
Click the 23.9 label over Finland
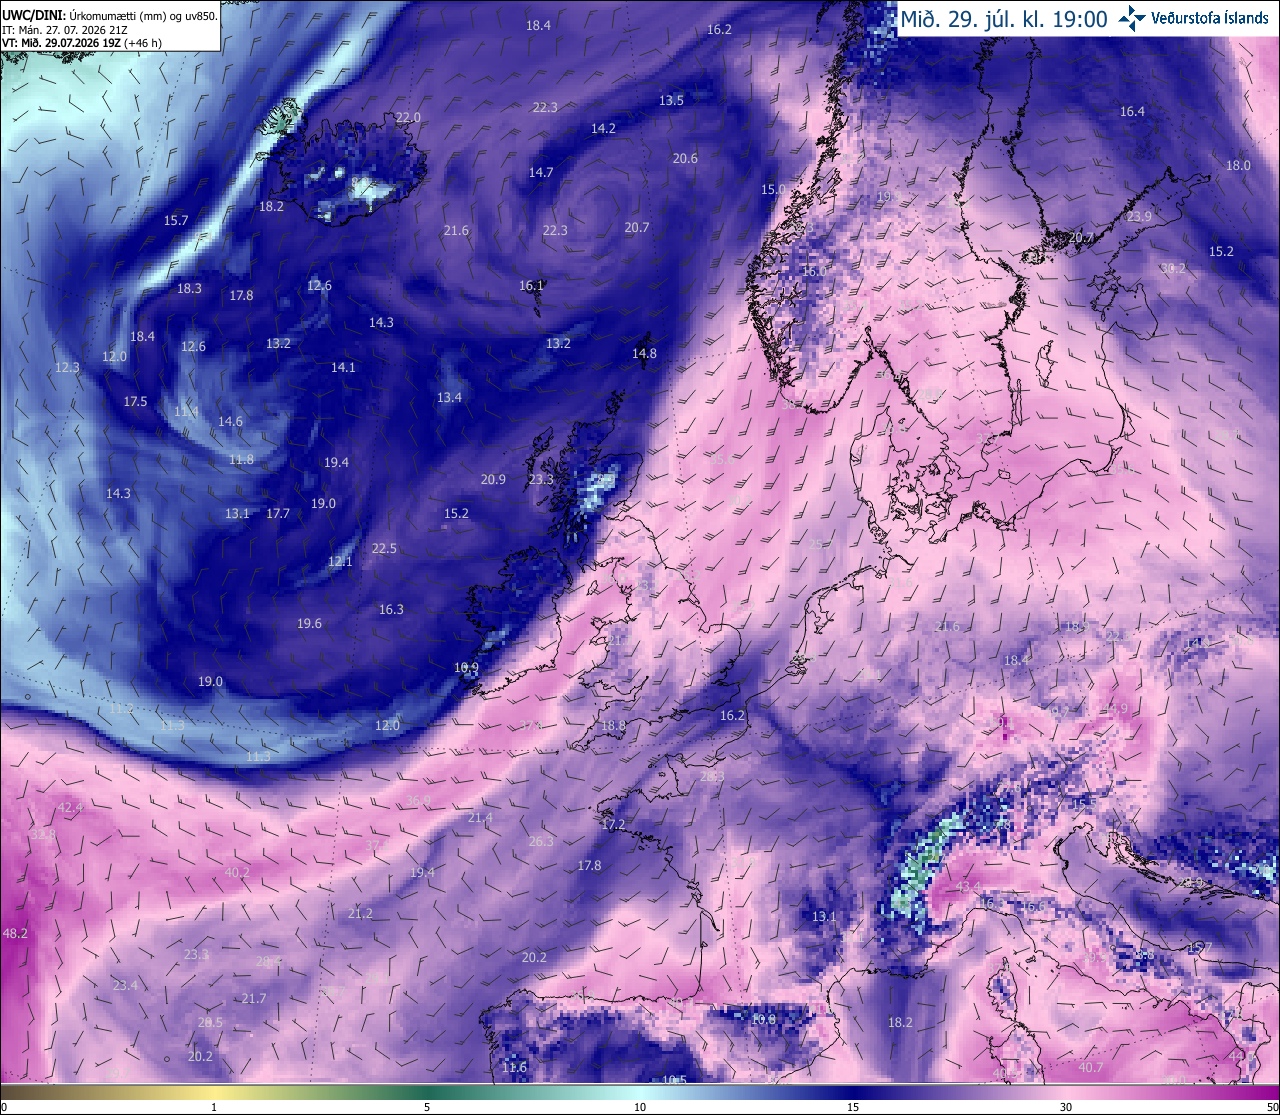[1139, 216]
